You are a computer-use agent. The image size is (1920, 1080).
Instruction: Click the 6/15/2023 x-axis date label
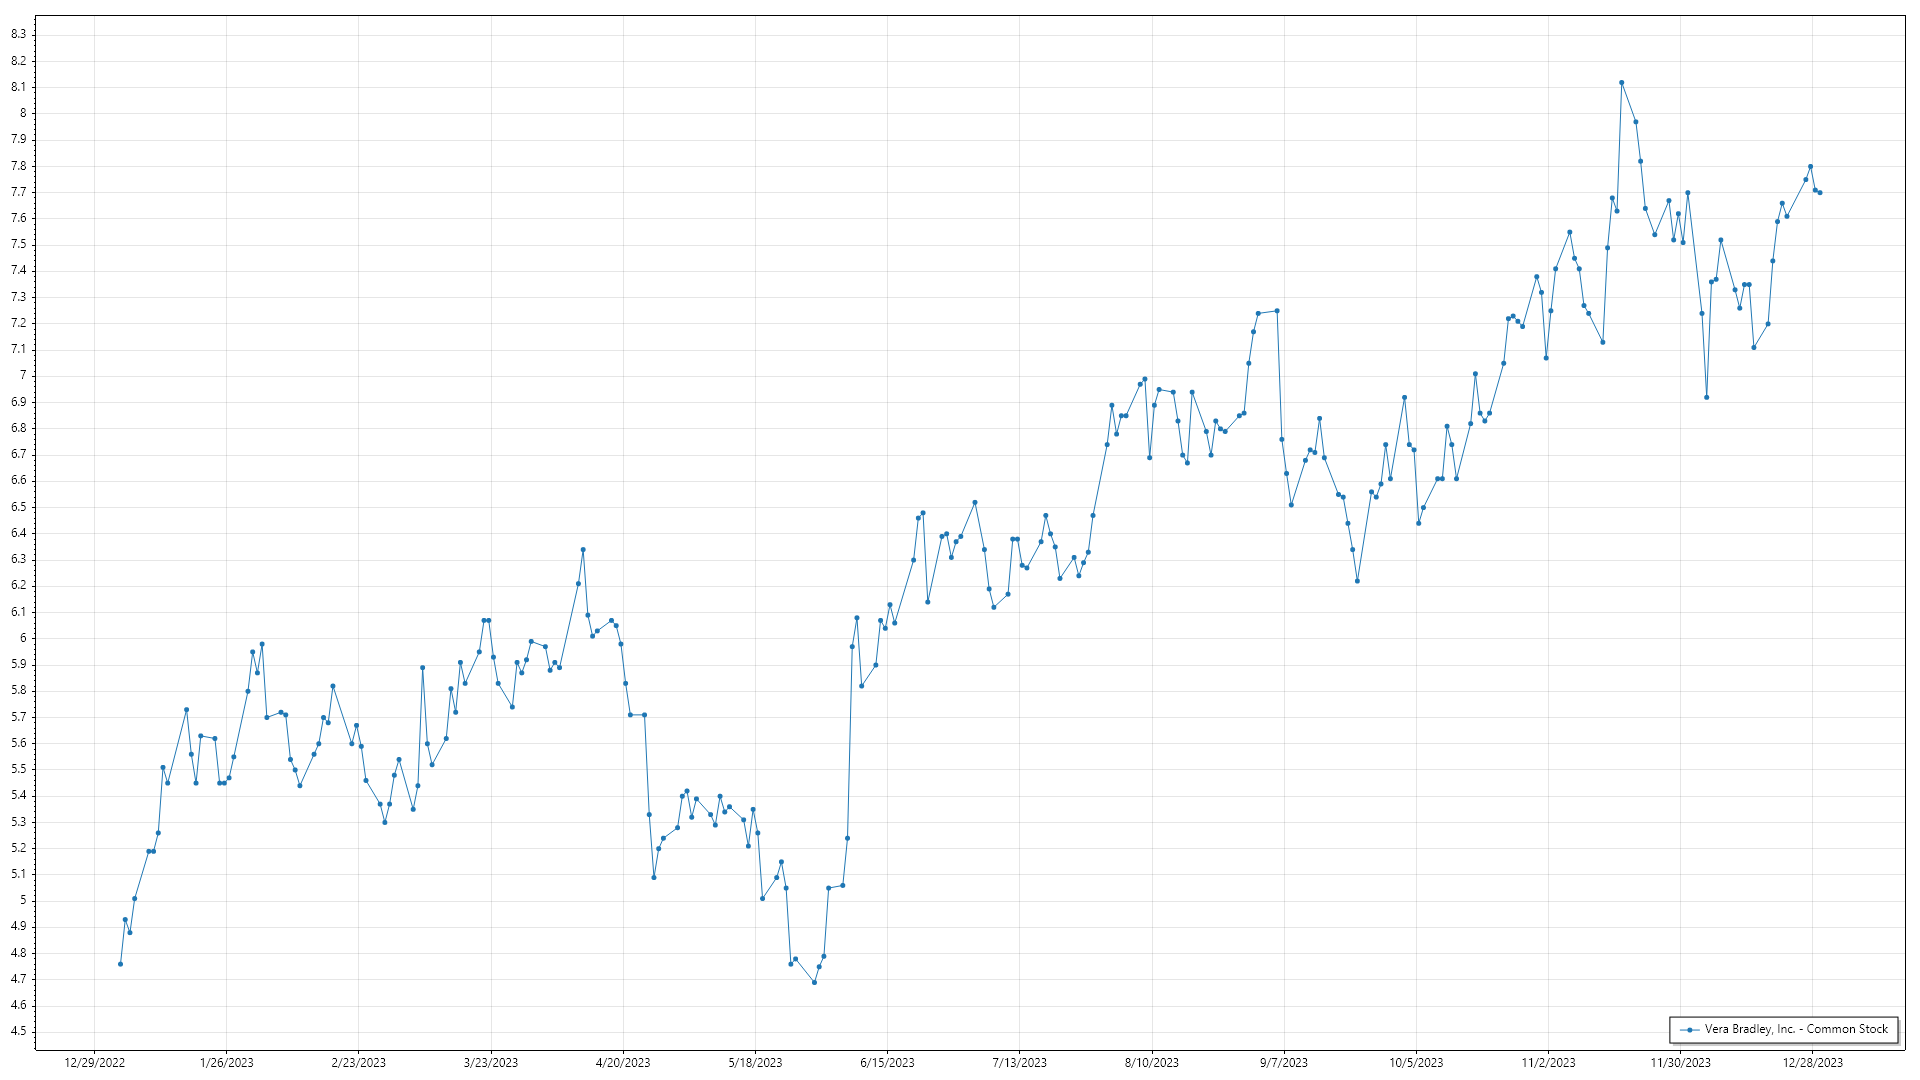tap(887, 1063)
